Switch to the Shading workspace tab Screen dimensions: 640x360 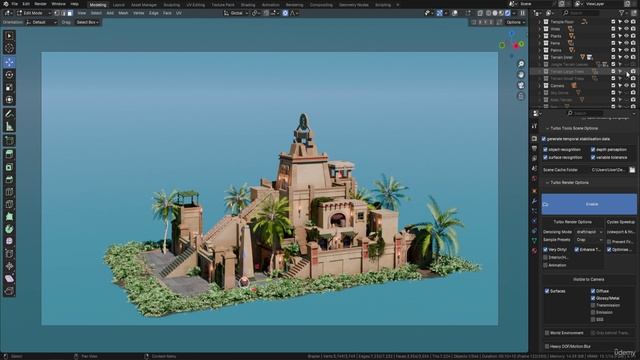[248, 5]
